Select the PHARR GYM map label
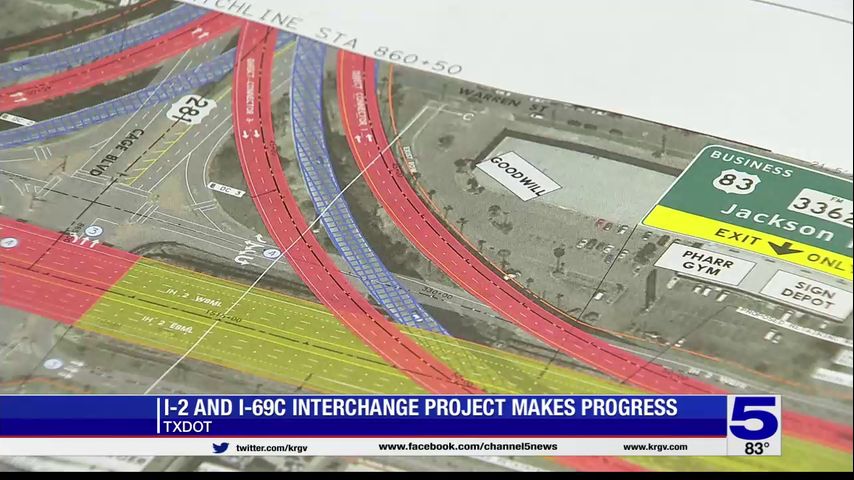Screen dimensions: 854x480 pyautogui.click(x=704, y=264)
